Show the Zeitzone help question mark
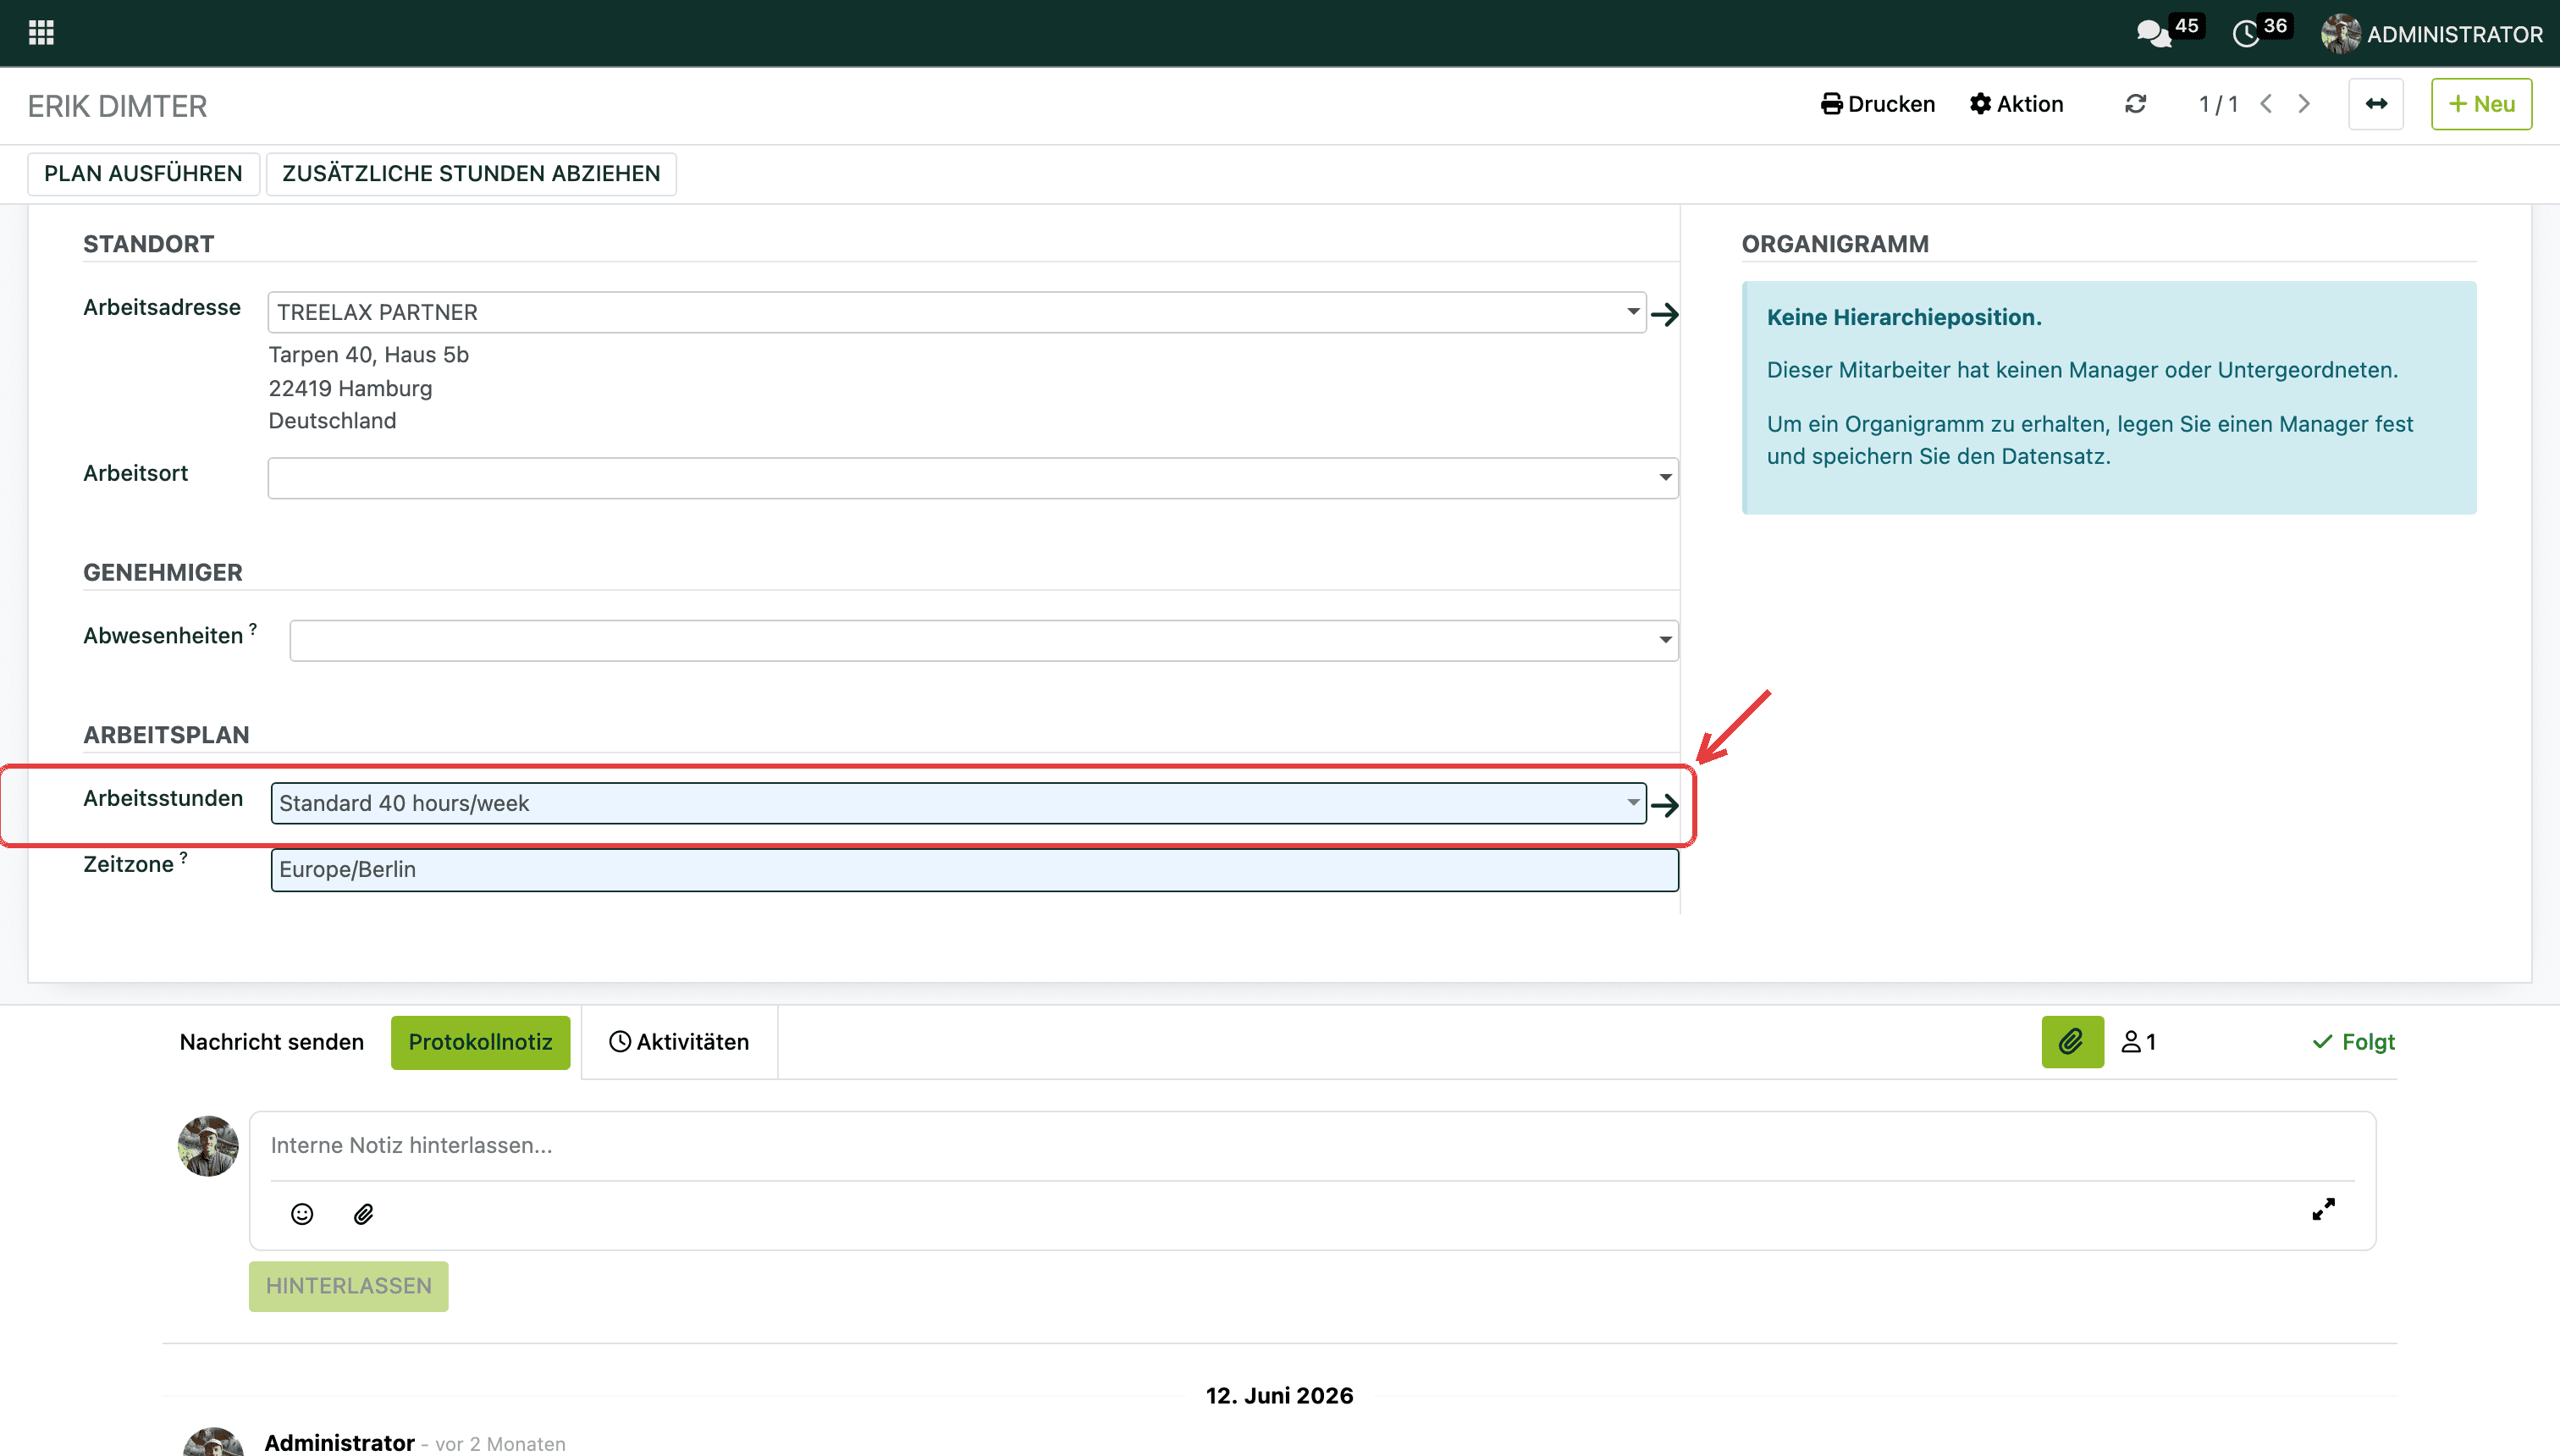The image size is (2560, 1456). [183, 858]
